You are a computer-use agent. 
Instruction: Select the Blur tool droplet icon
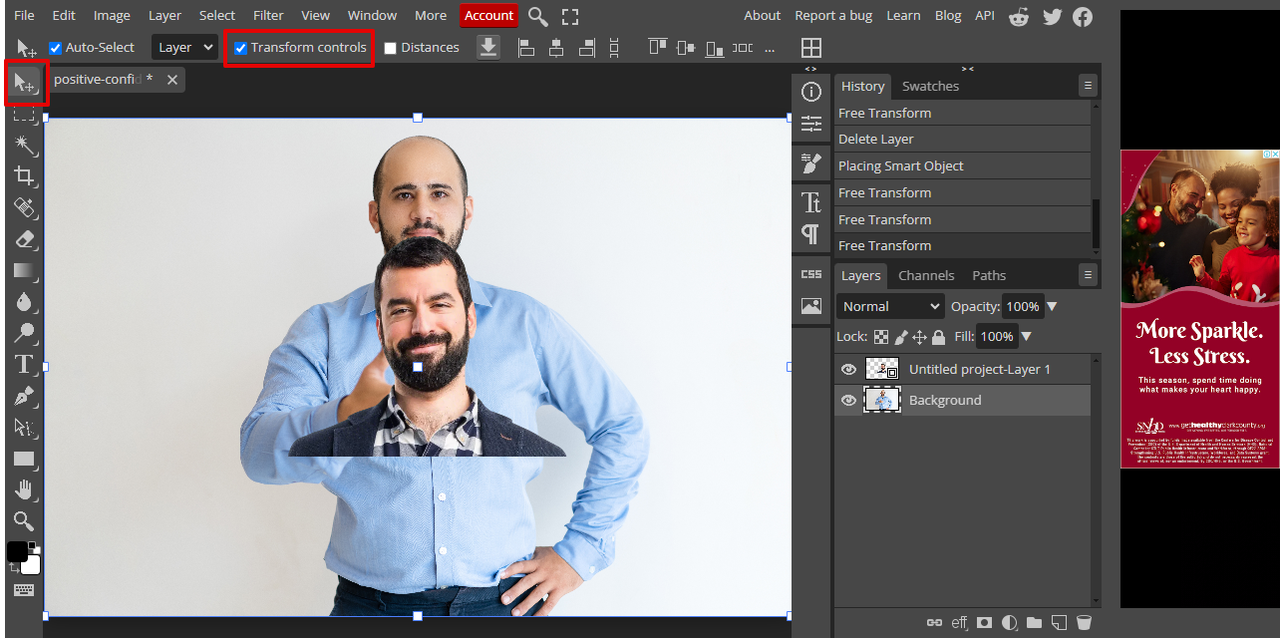[x=25, y=302]
